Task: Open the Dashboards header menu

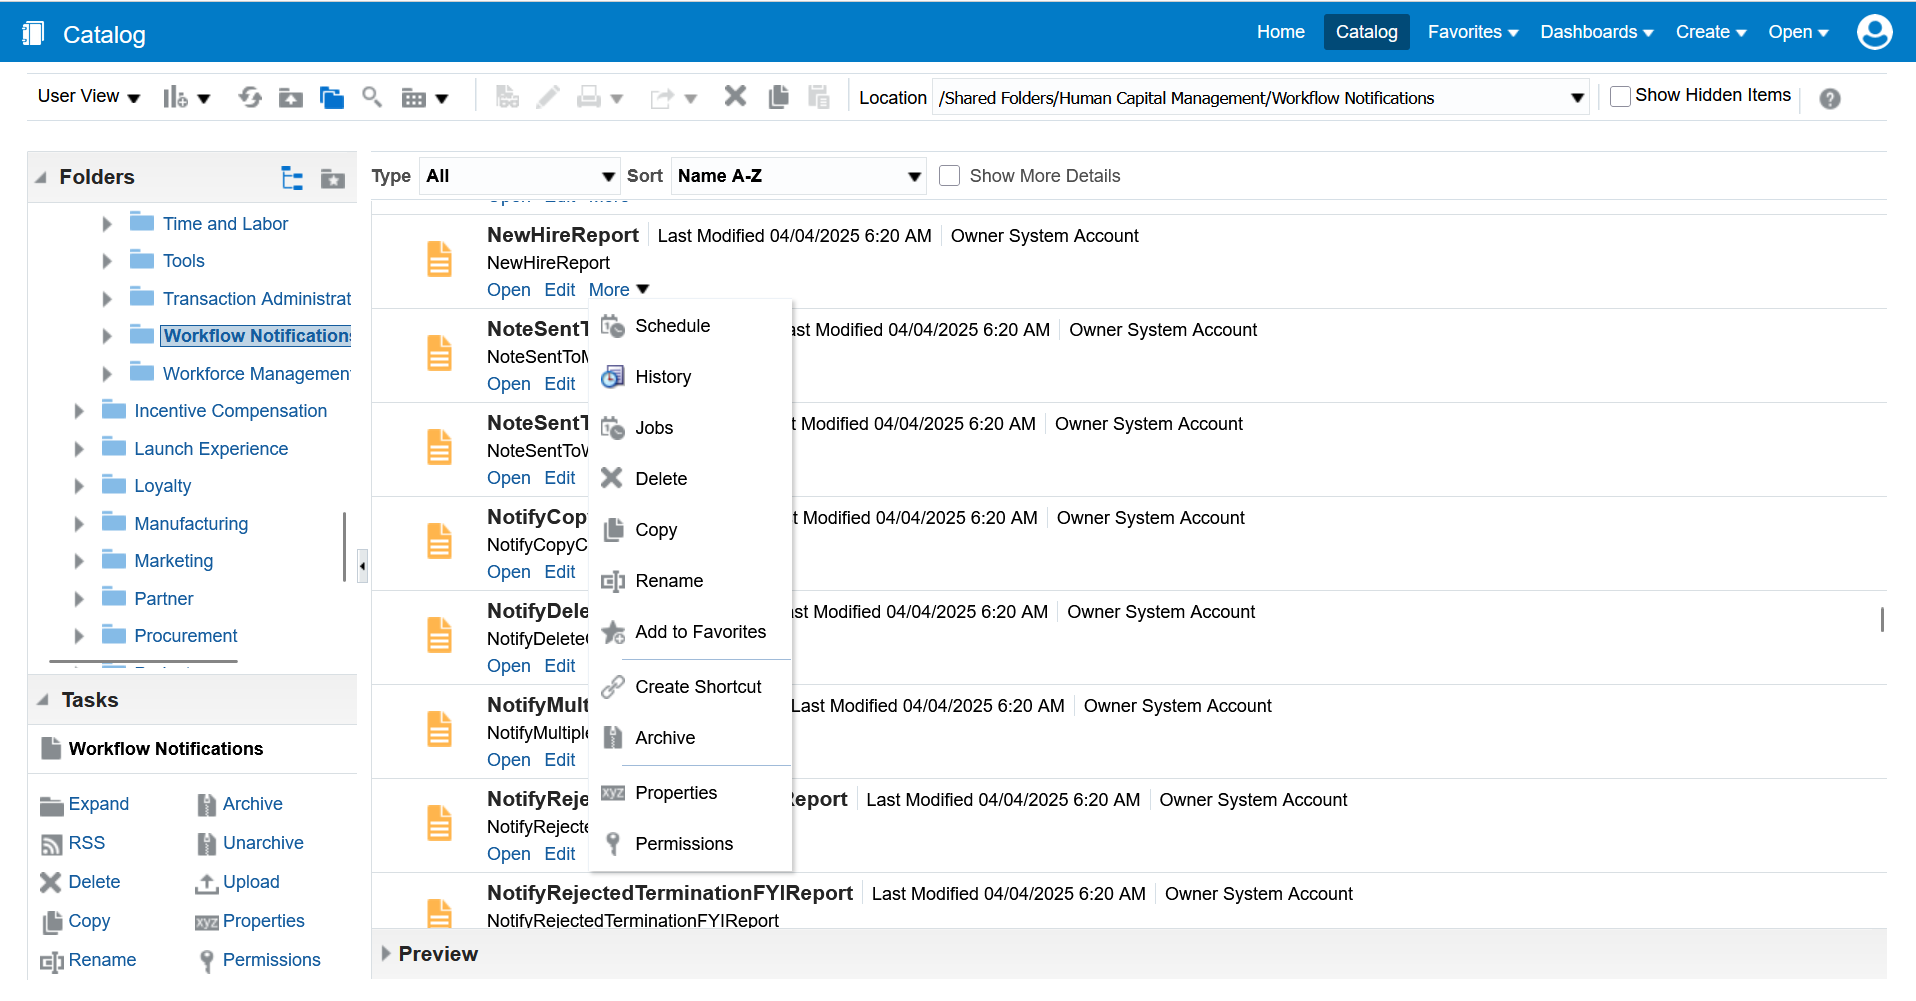Action: click(1596, 32)
